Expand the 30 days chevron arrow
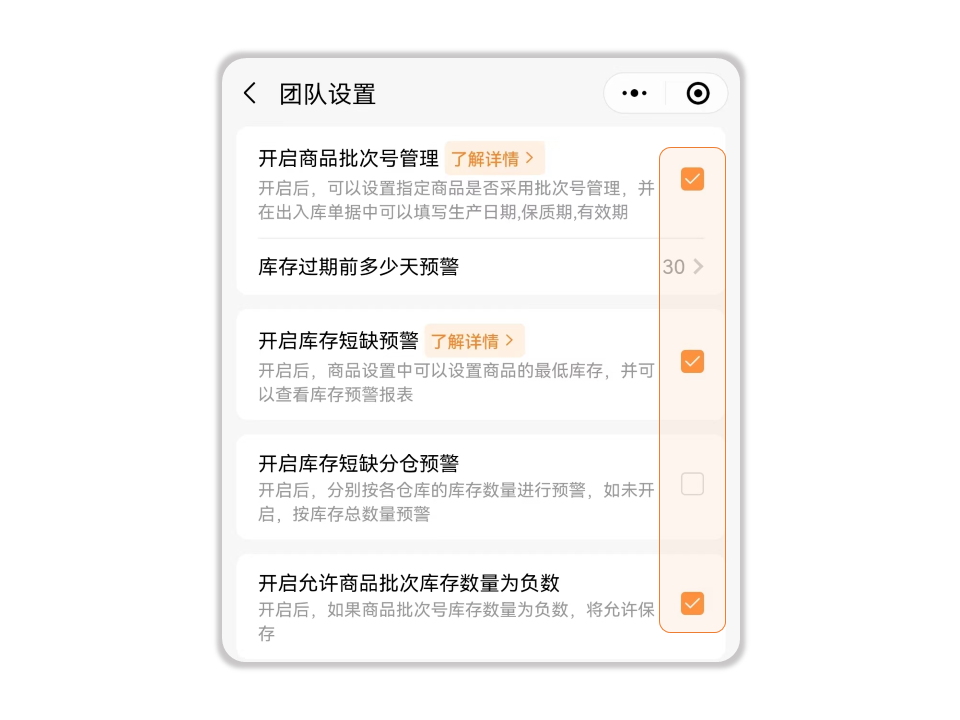The image size is (960, 720). coord(698,267)
